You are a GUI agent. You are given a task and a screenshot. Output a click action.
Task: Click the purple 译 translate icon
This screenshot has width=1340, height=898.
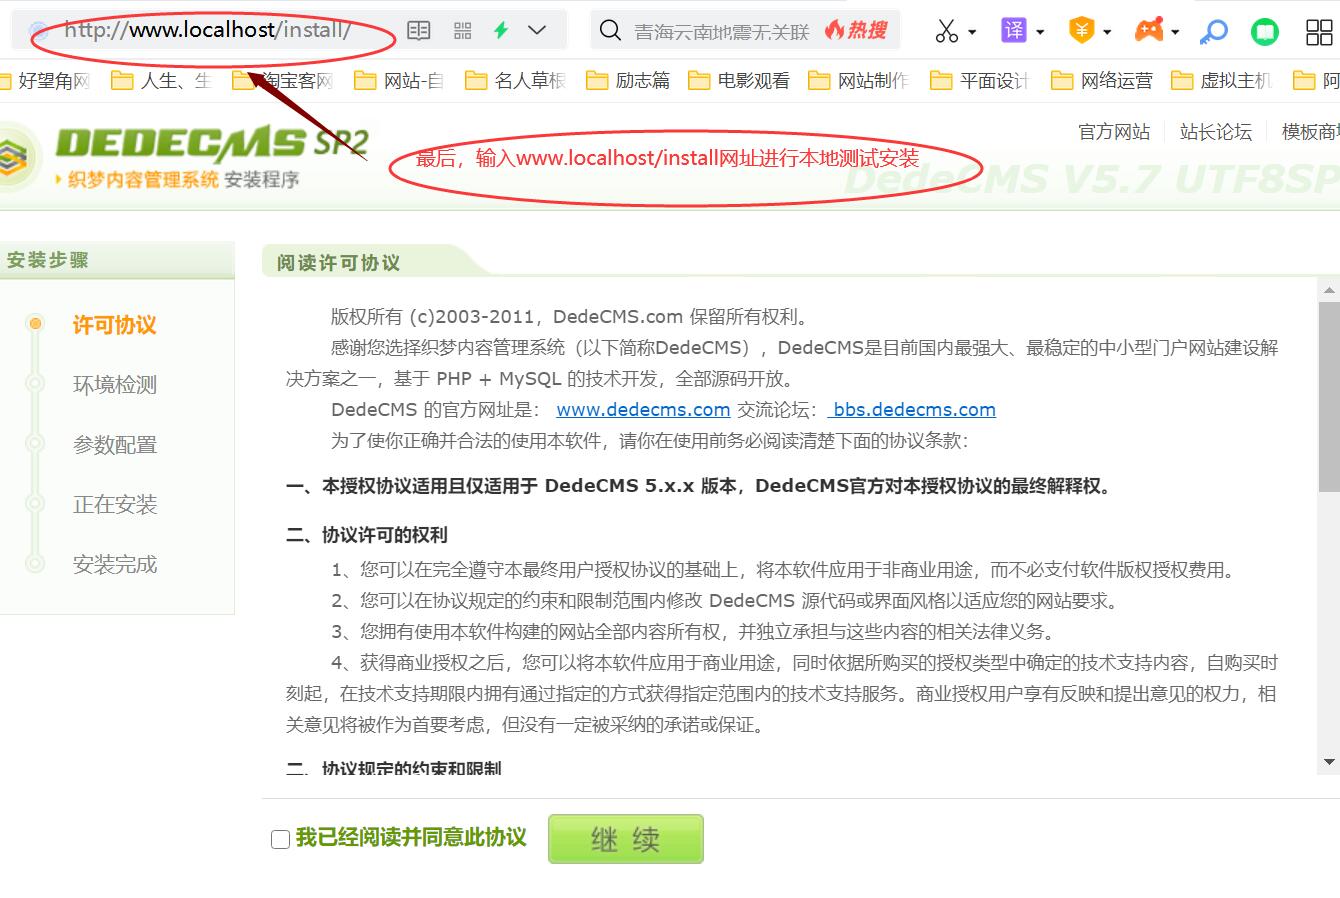1014,31
